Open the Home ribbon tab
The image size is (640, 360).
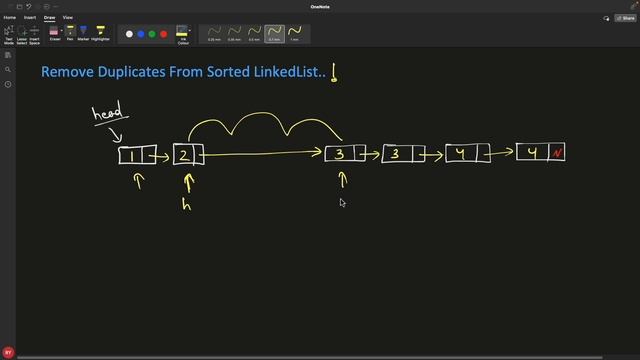[x=10, y=18]
